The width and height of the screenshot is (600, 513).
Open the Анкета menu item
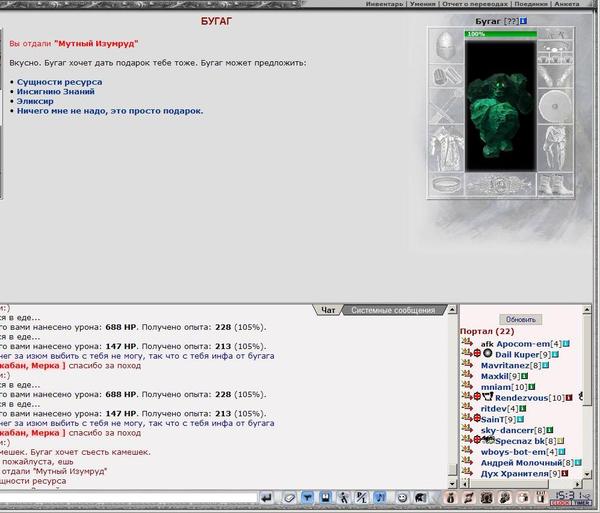tap(567, 4)
